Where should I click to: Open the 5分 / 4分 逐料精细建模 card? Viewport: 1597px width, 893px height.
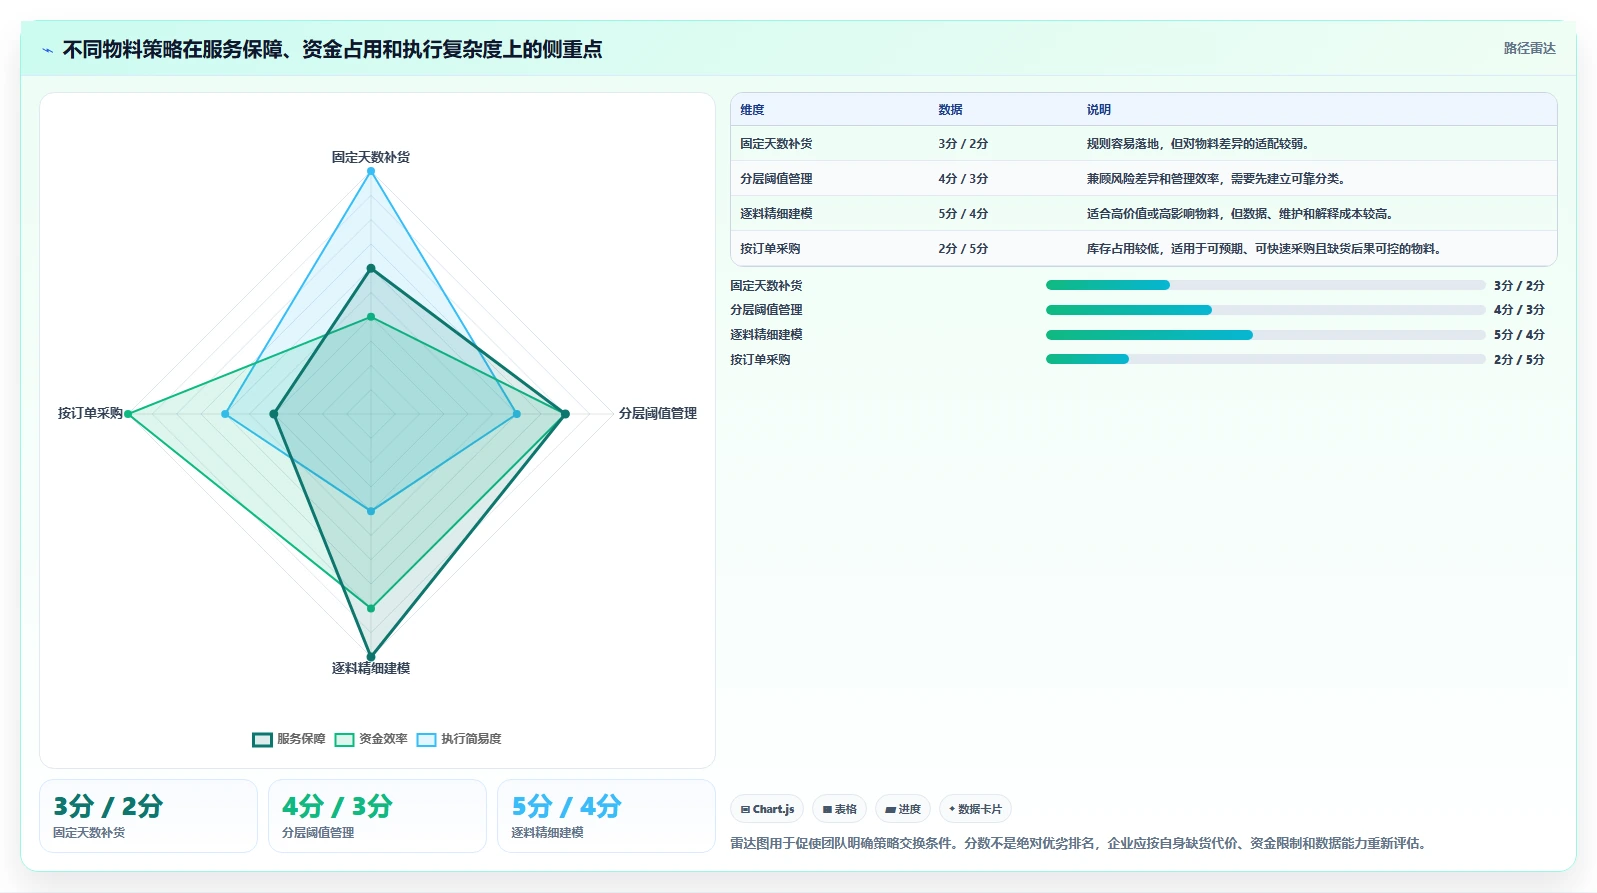(x=606, y=816)
